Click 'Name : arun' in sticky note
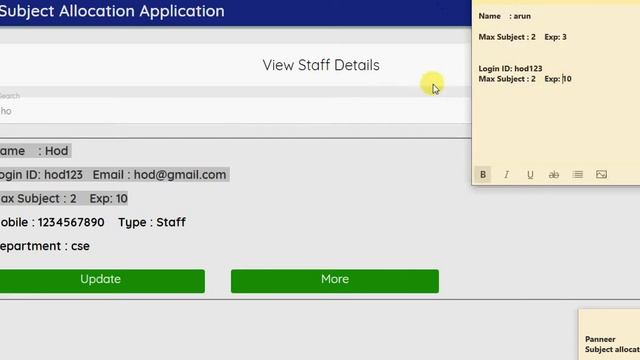 [504, 16]
